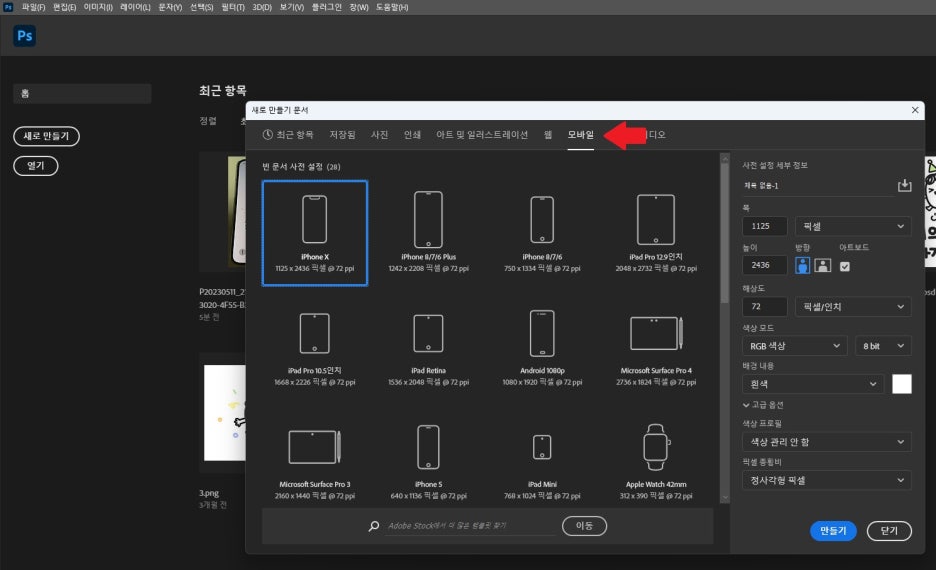This screenshot has width=936, height=570.
Task: Select the iPad Pro 10.5 inch preset
Action: (x=315, y=347)
